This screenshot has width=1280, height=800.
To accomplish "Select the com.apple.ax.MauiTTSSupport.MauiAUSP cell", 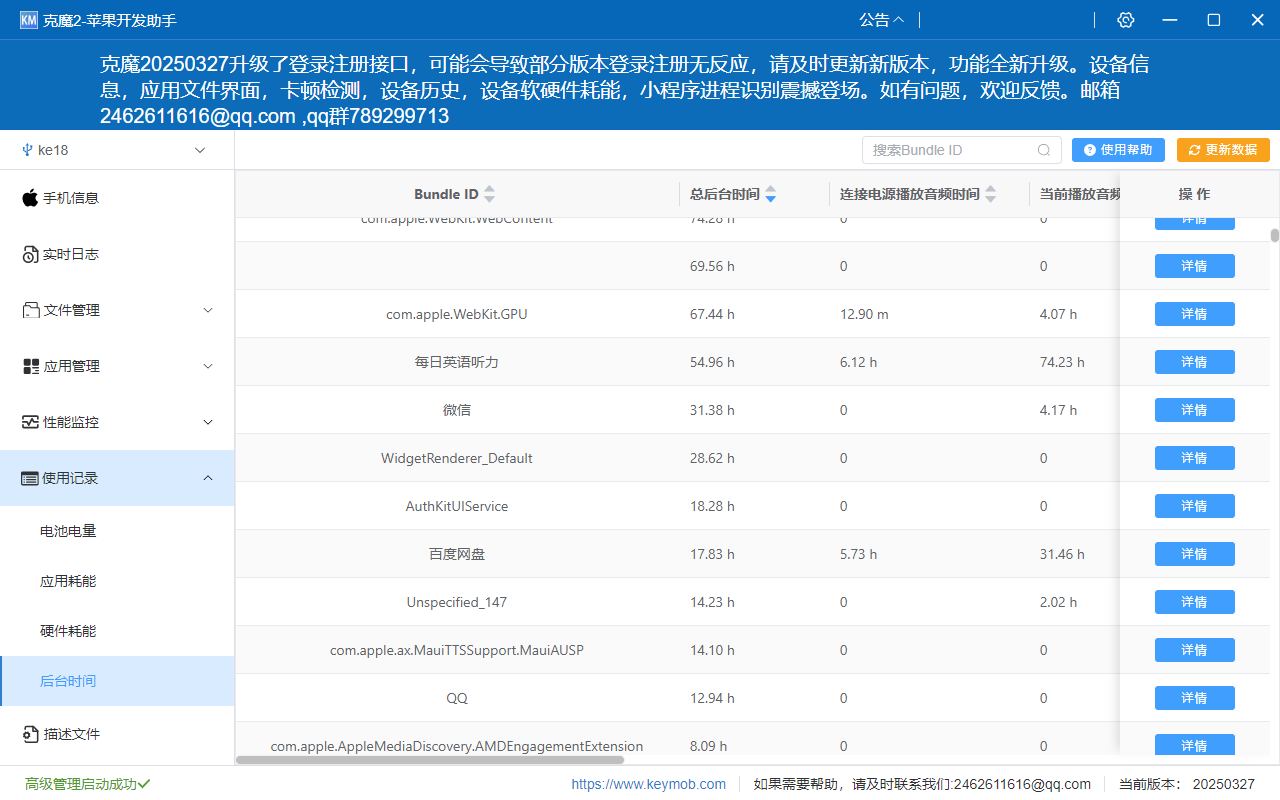I will click(x=457, y=650).
